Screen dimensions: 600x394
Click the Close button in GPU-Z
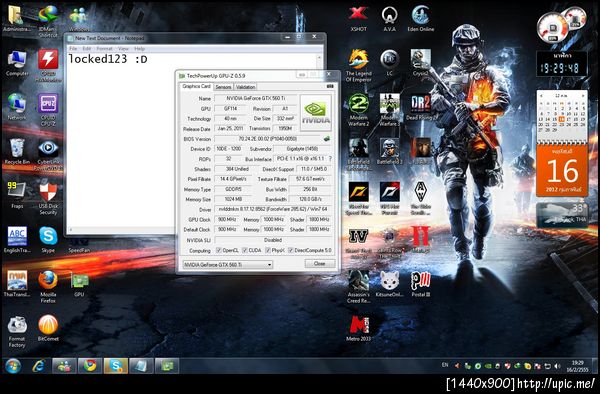[320, 264]
